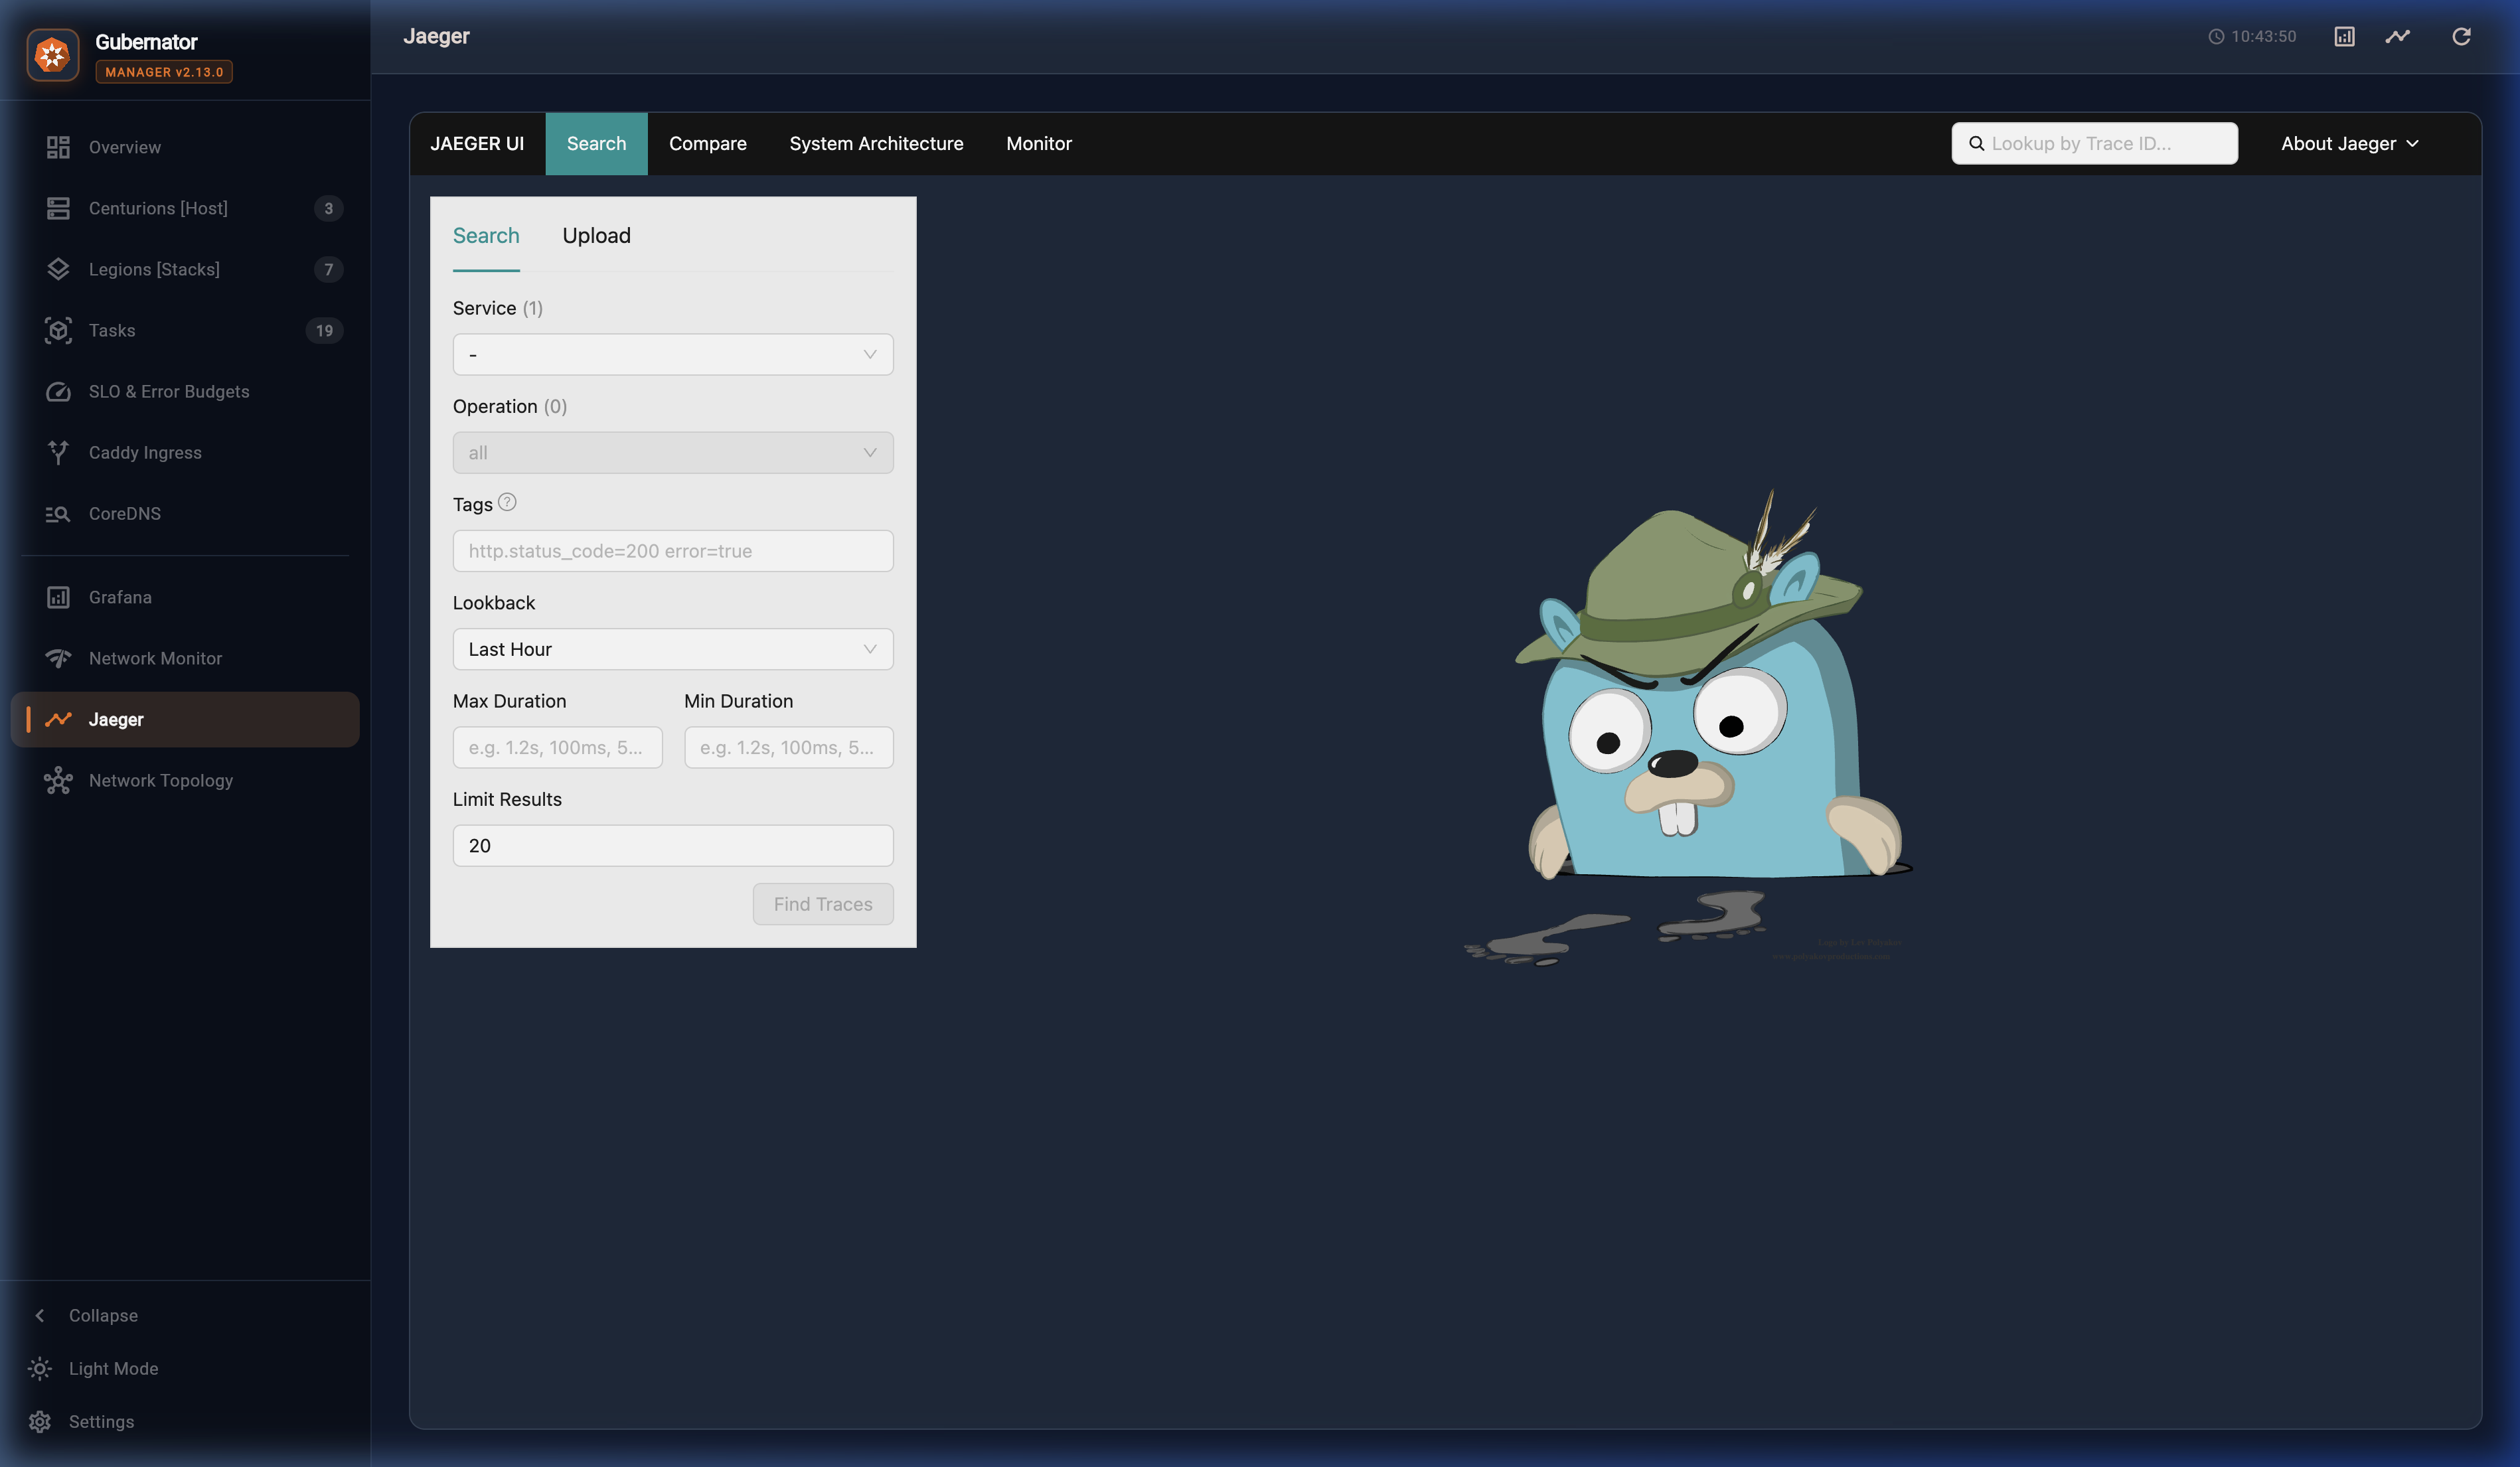Open the Monitor tab
Screen dimensions: 2520x1467
1039,143
